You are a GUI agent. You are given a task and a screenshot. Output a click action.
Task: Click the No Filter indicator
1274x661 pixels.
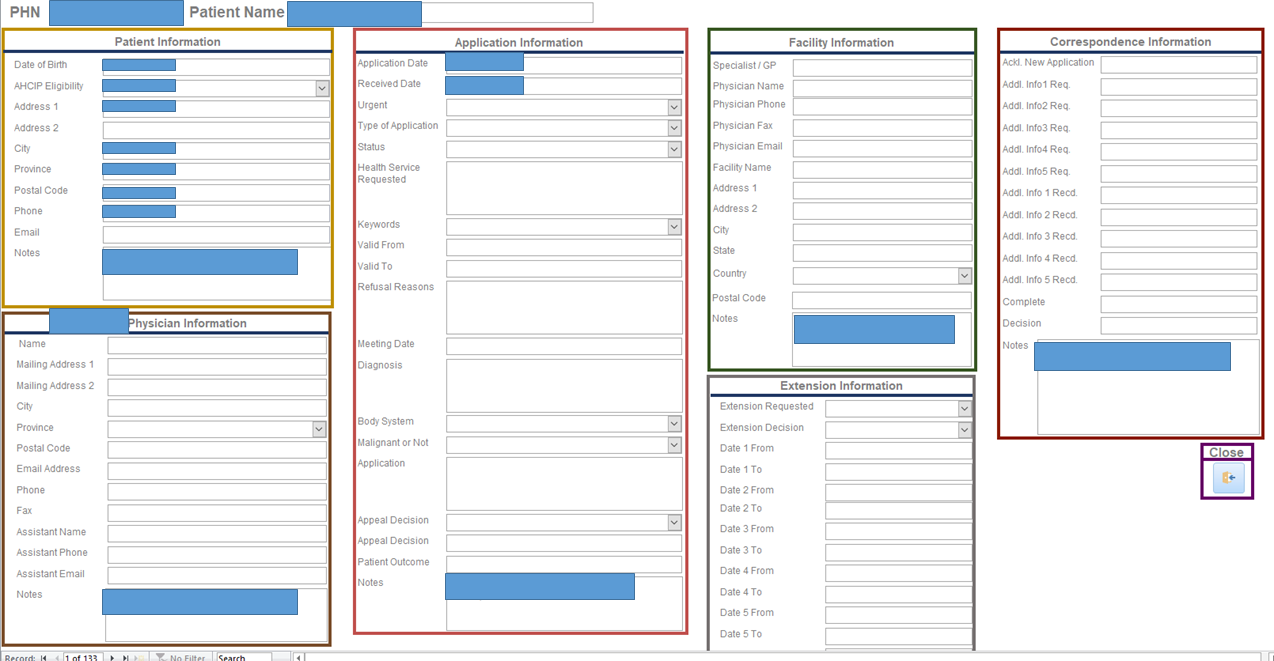coord(181,658)
